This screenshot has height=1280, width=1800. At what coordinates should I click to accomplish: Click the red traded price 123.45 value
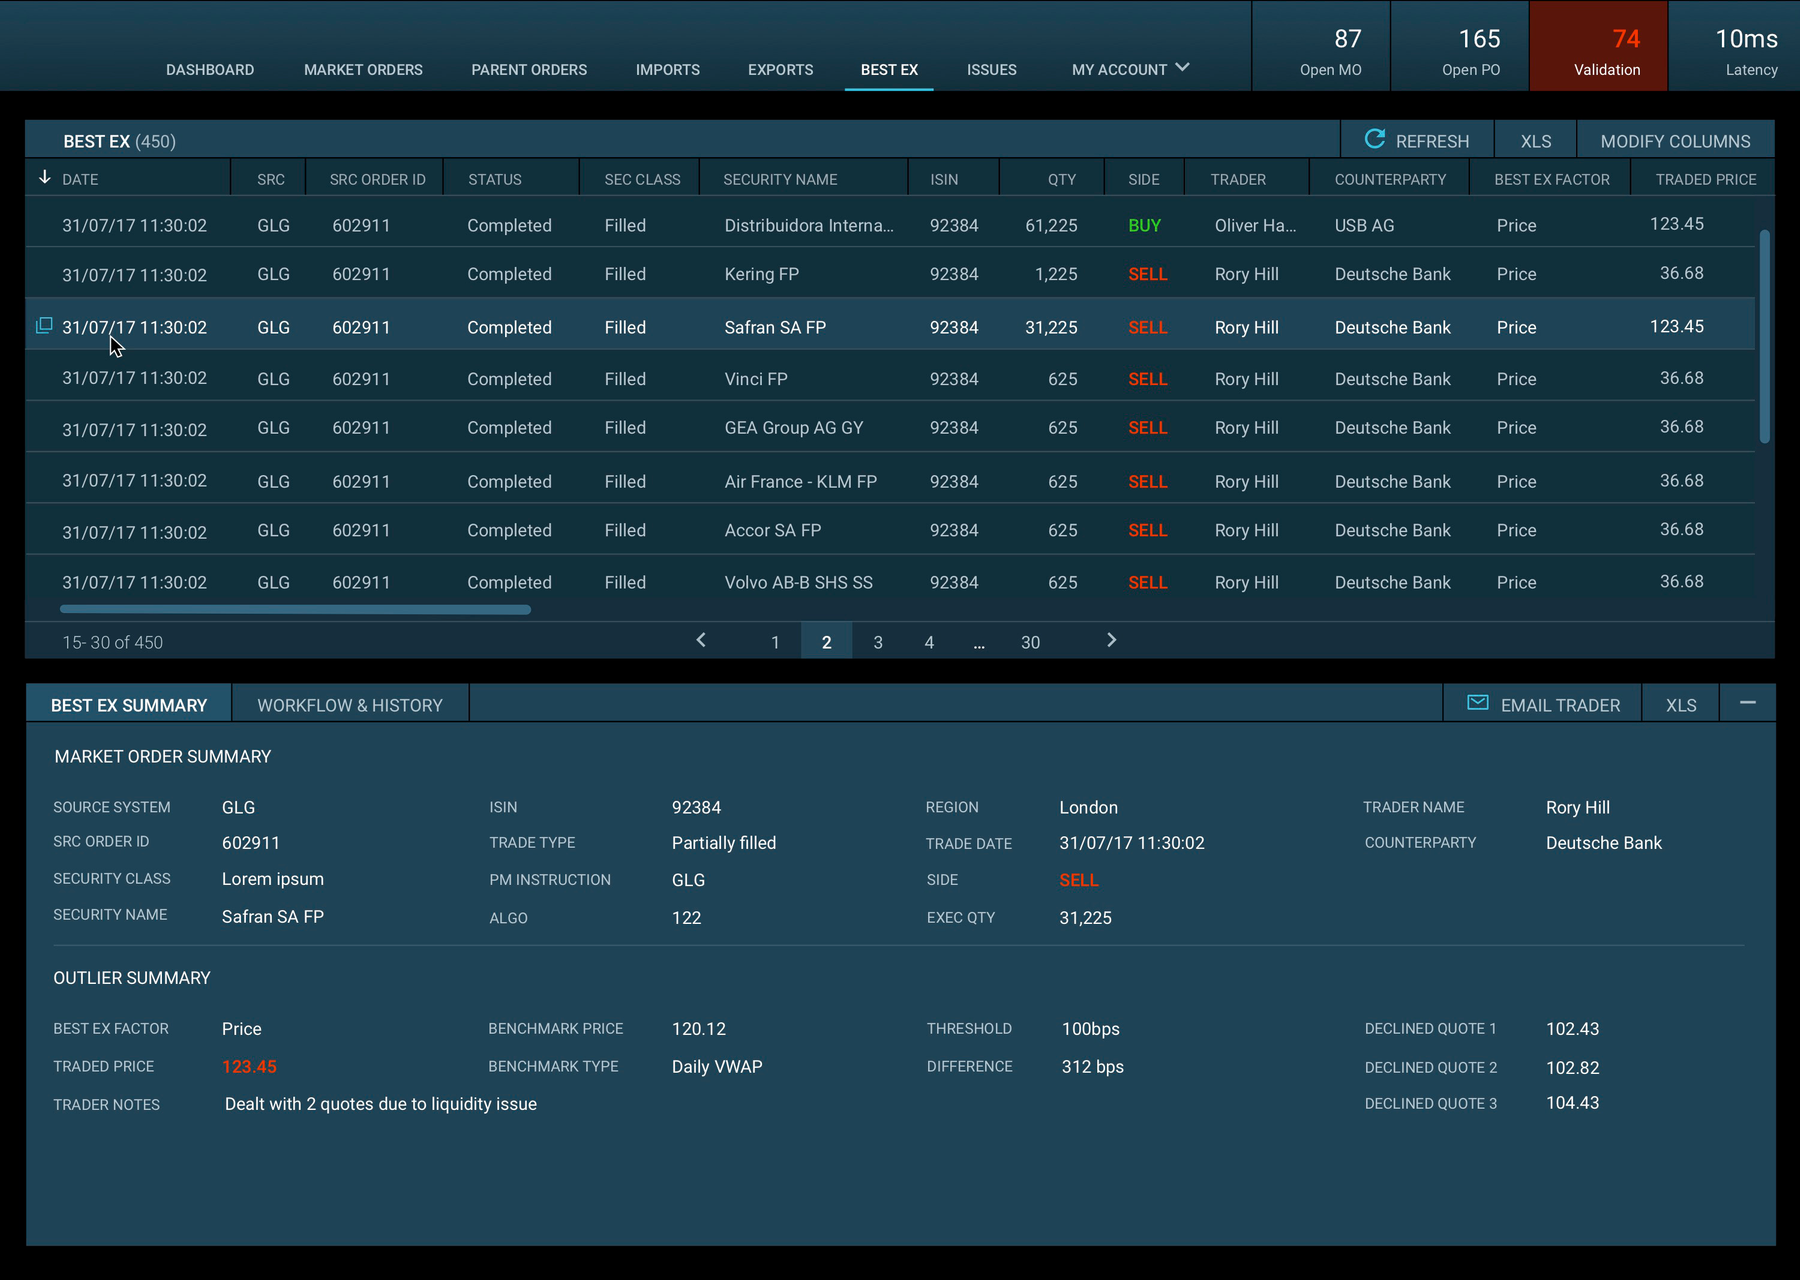click(x=249, y=1067)
